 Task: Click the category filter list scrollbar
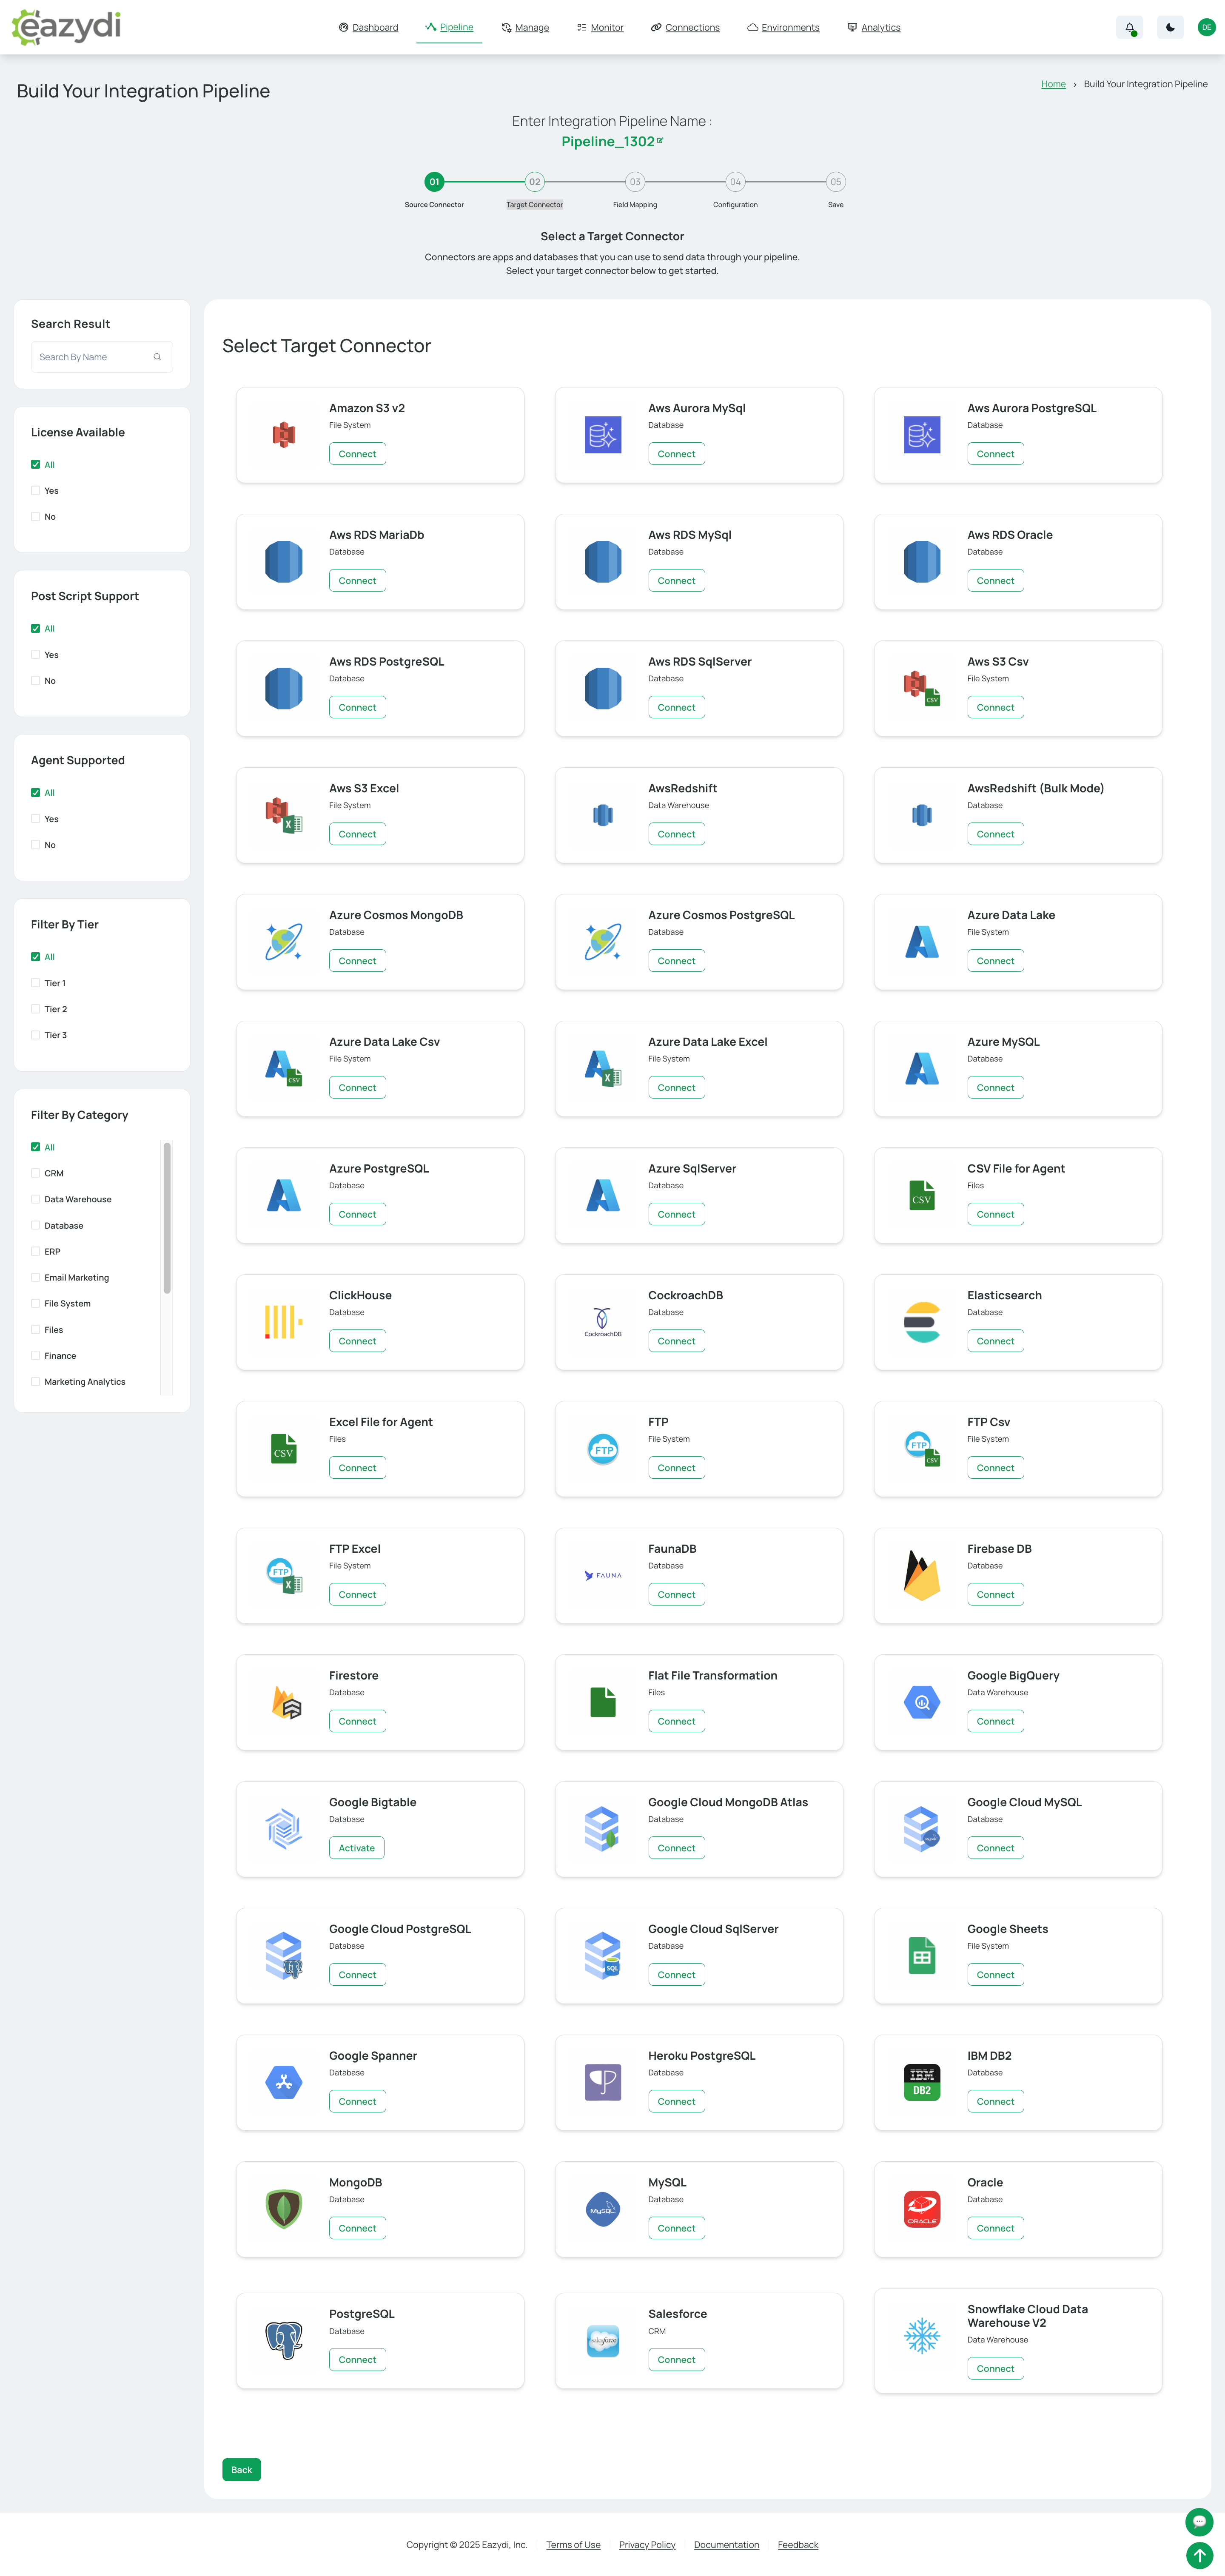click(167, 1217)
